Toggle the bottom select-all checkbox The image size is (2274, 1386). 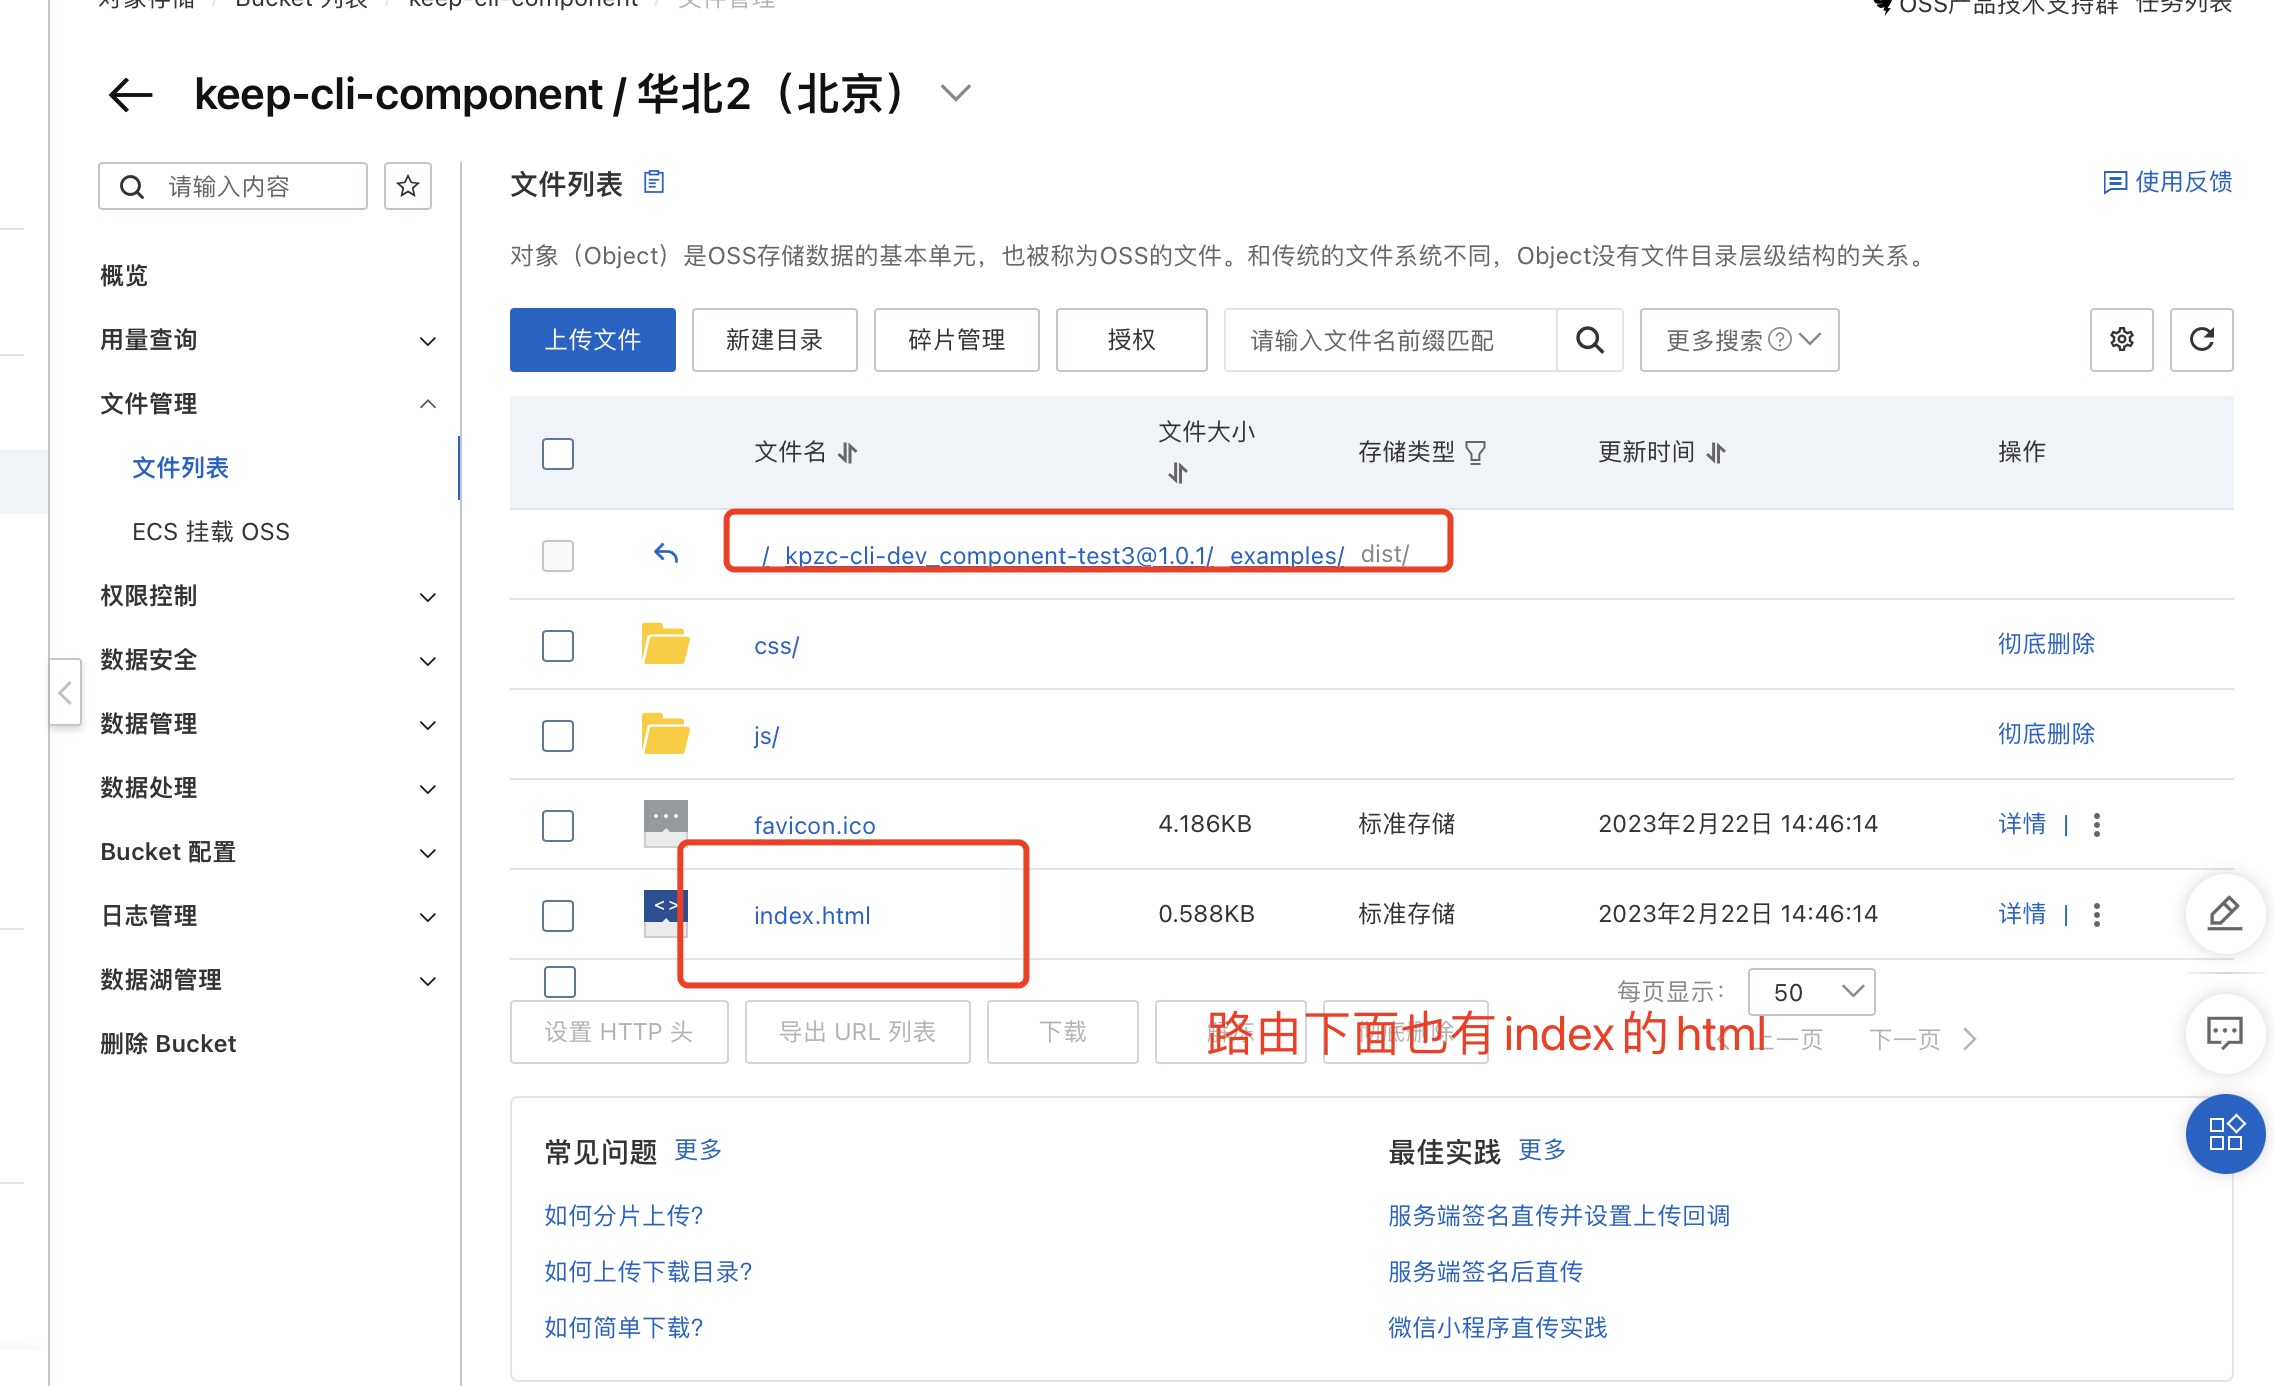pyautogui.click(x=560, y=981)
